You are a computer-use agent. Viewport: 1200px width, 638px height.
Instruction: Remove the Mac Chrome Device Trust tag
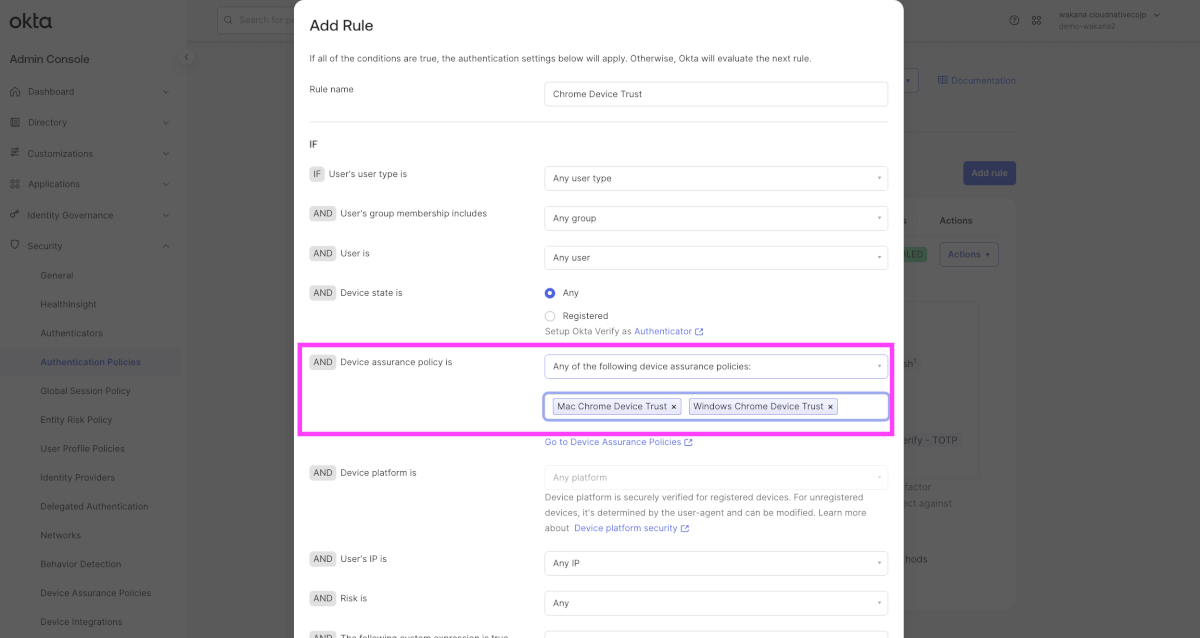click(674, 407)
